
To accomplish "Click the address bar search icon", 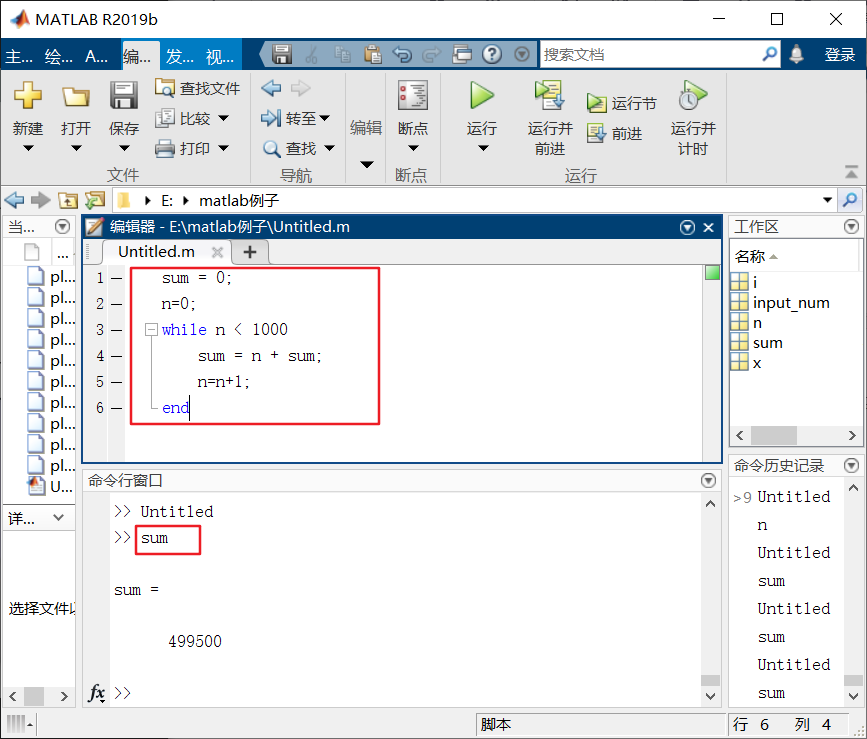I will (x=850, y=200).
